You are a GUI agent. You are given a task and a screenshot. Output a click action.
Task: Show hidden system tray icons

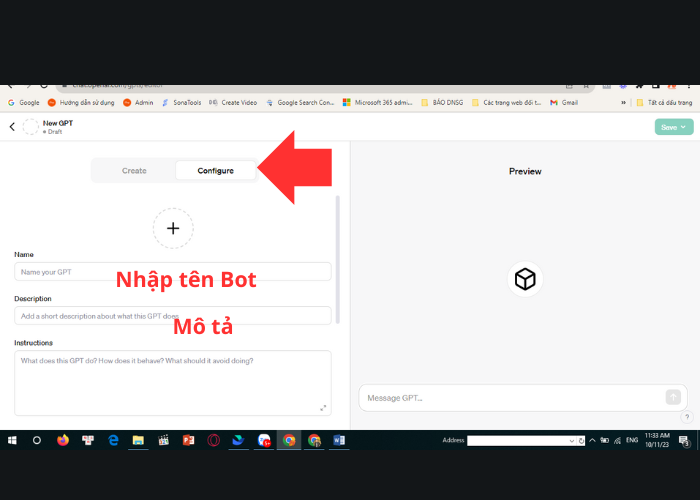pos(592,440)
